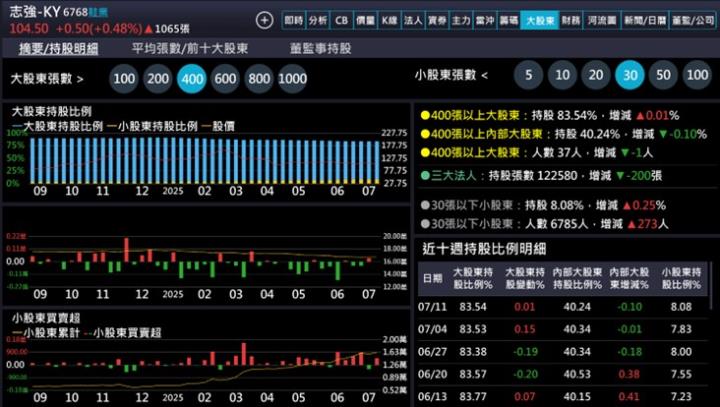Screen dimensions: 720x407
Task: Click the 近十週持股比例明細 heading
Action: point(484,249)
